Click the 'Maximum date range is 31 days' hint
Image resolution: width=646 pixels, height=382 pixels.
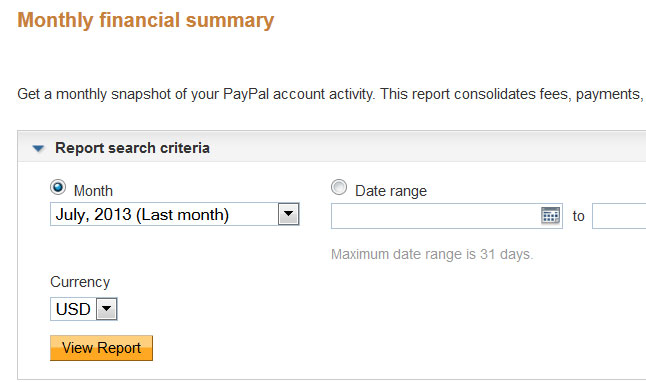coord(432,254)
